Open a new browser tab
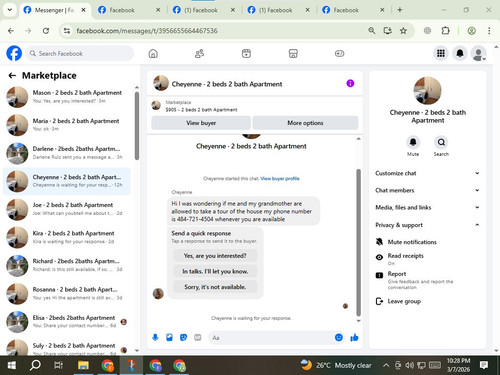Viewport: 500px width, 375px height. (399, 10)
